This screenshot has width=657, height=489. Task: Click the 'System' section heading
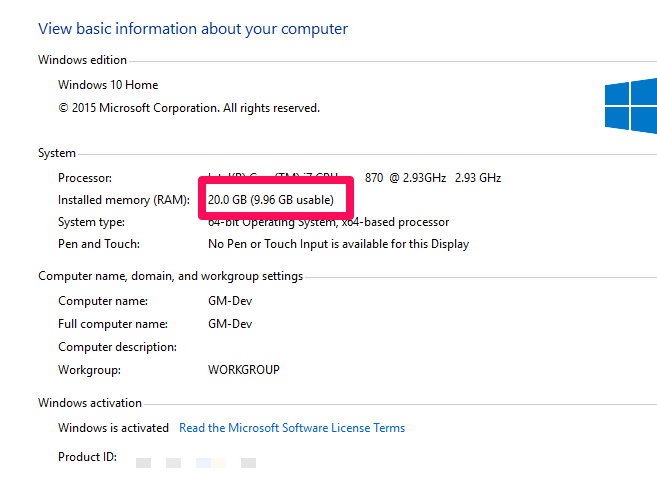tap(57, 153)
